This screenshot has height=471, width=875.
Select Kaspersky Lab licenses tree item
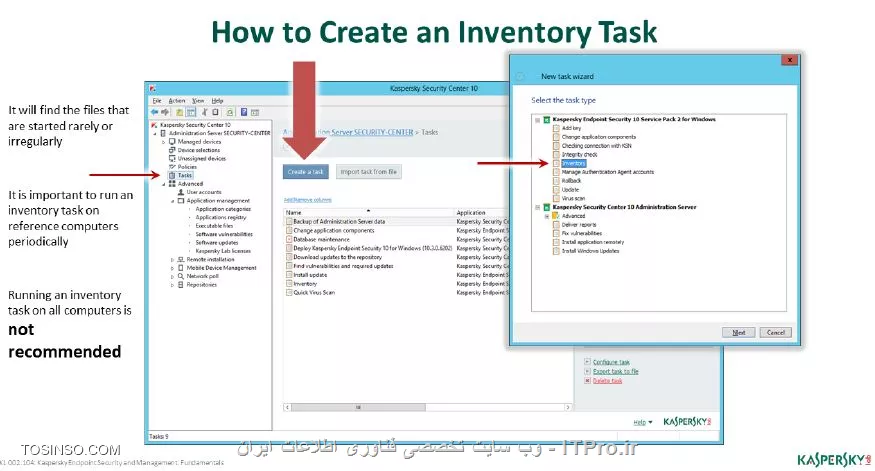(223, 251)
